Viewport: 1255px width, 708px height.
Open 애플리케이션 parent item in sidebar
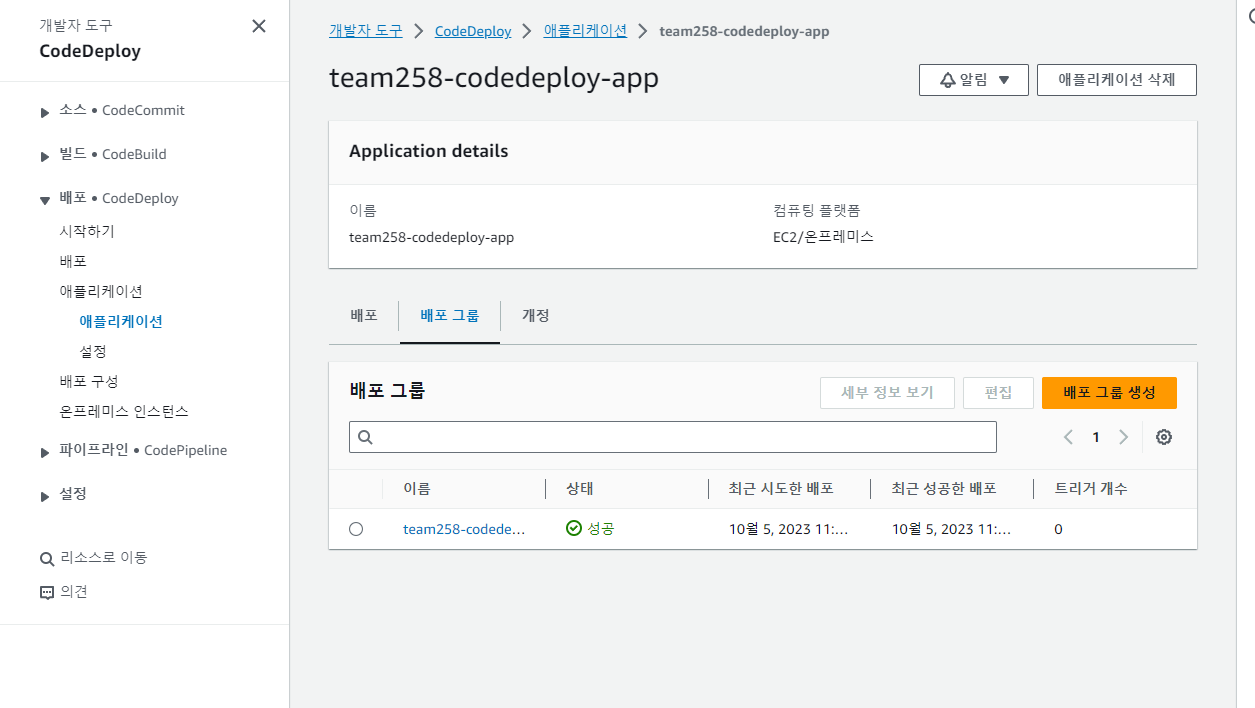101,291
